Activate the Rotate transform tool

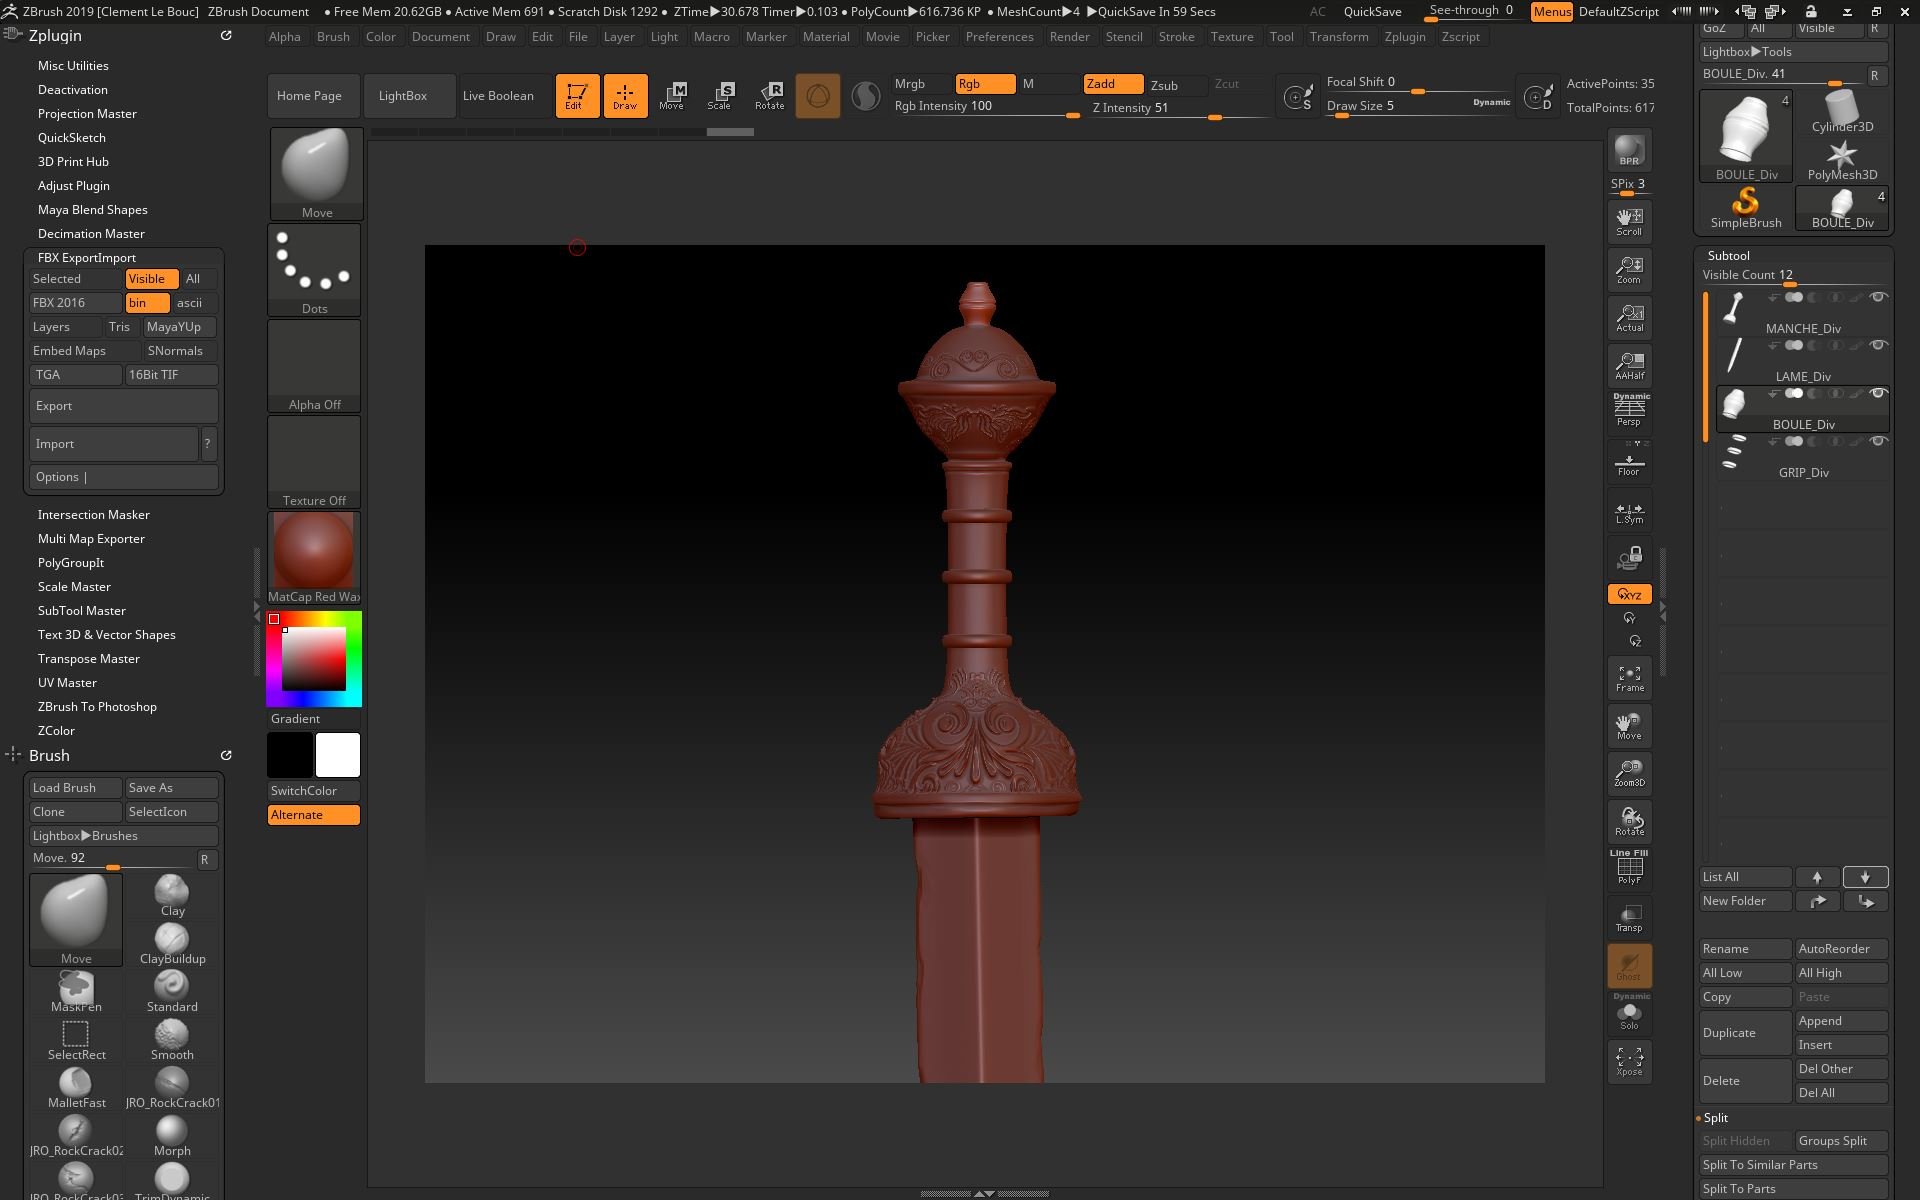click(769, 95)
